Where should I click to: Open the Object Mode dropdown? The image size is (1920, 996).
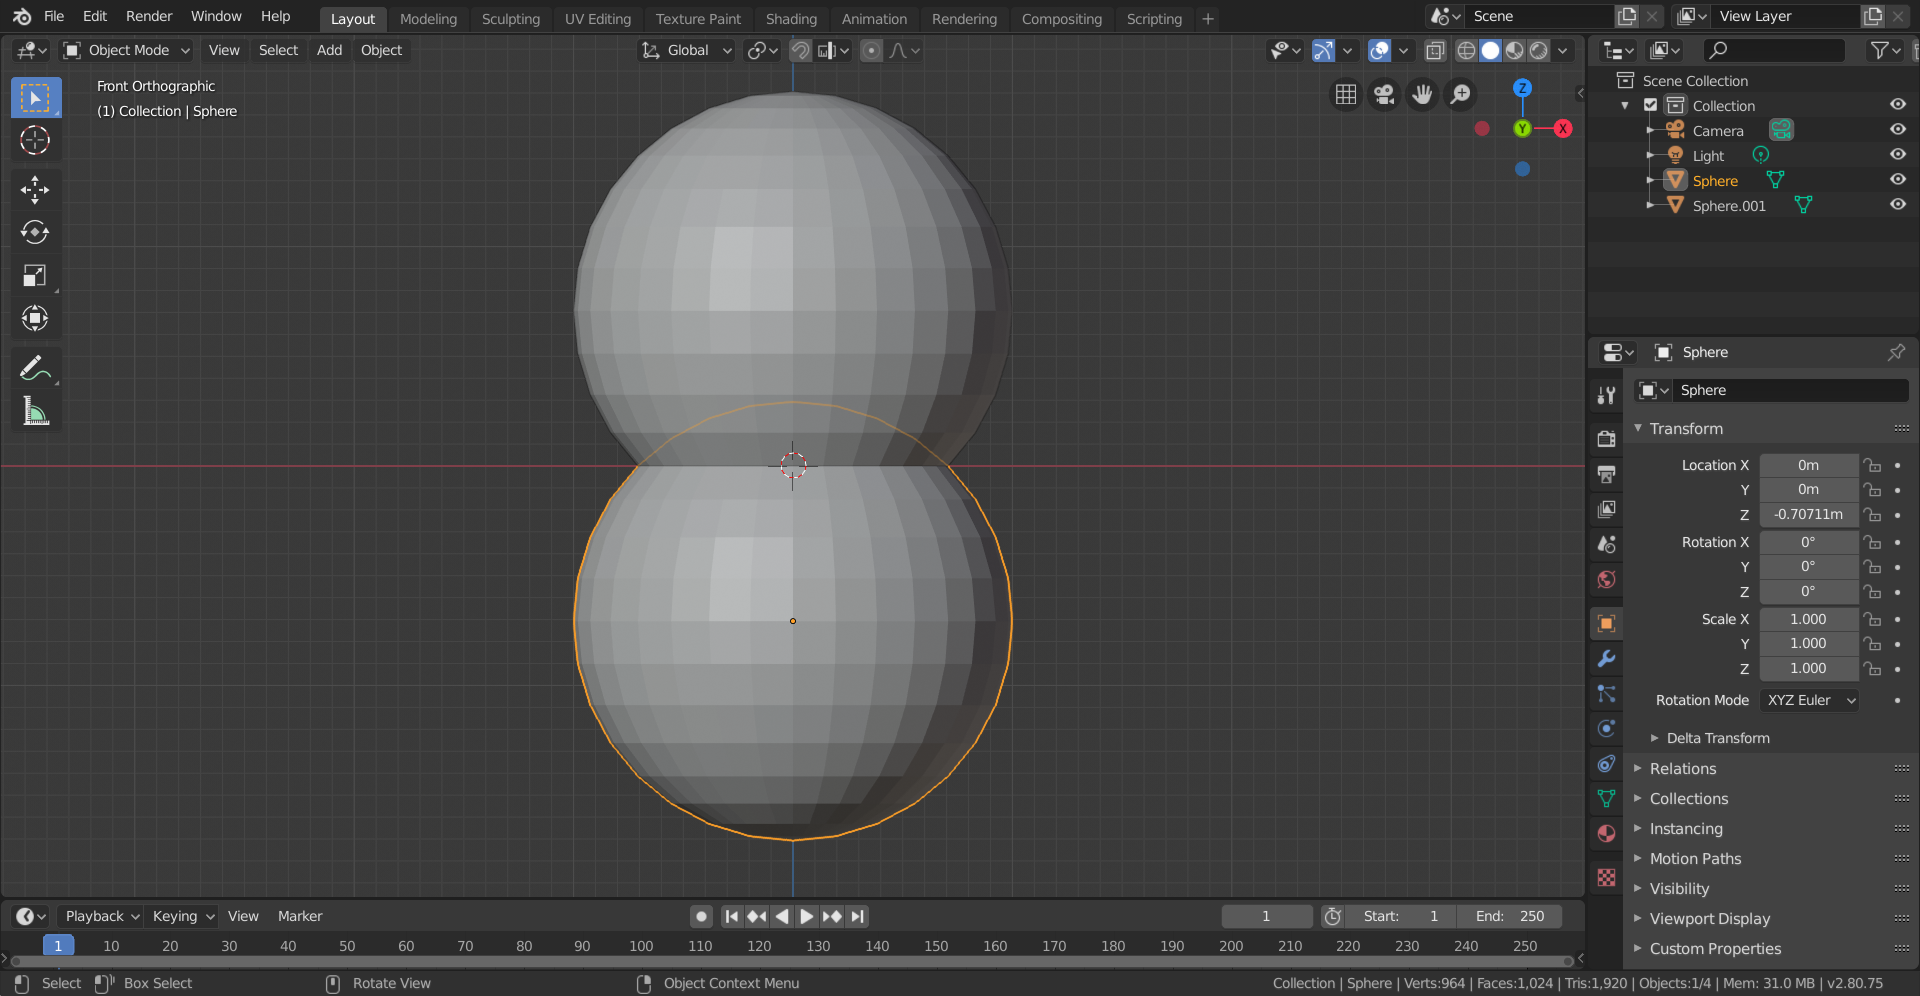(x=127, y=50)
